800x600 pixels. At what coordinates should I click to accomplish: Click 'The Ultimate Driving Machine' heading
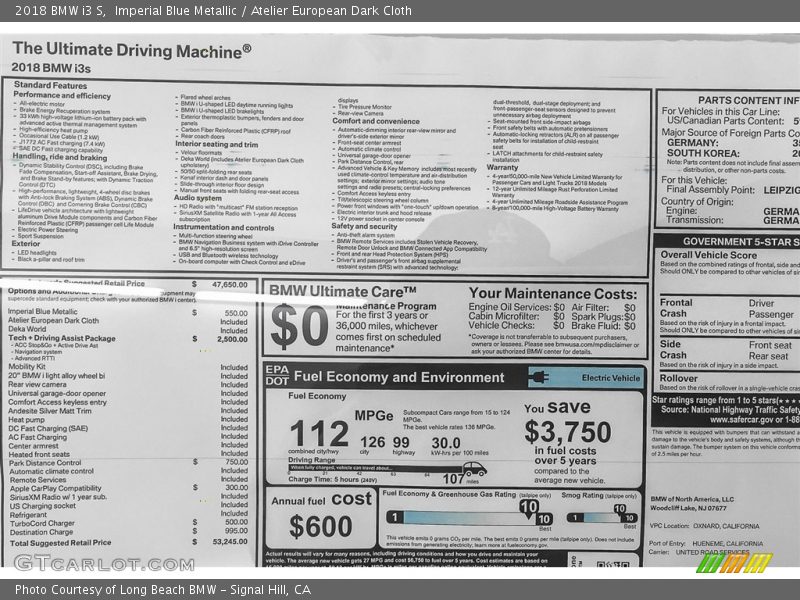click(132, 49)
